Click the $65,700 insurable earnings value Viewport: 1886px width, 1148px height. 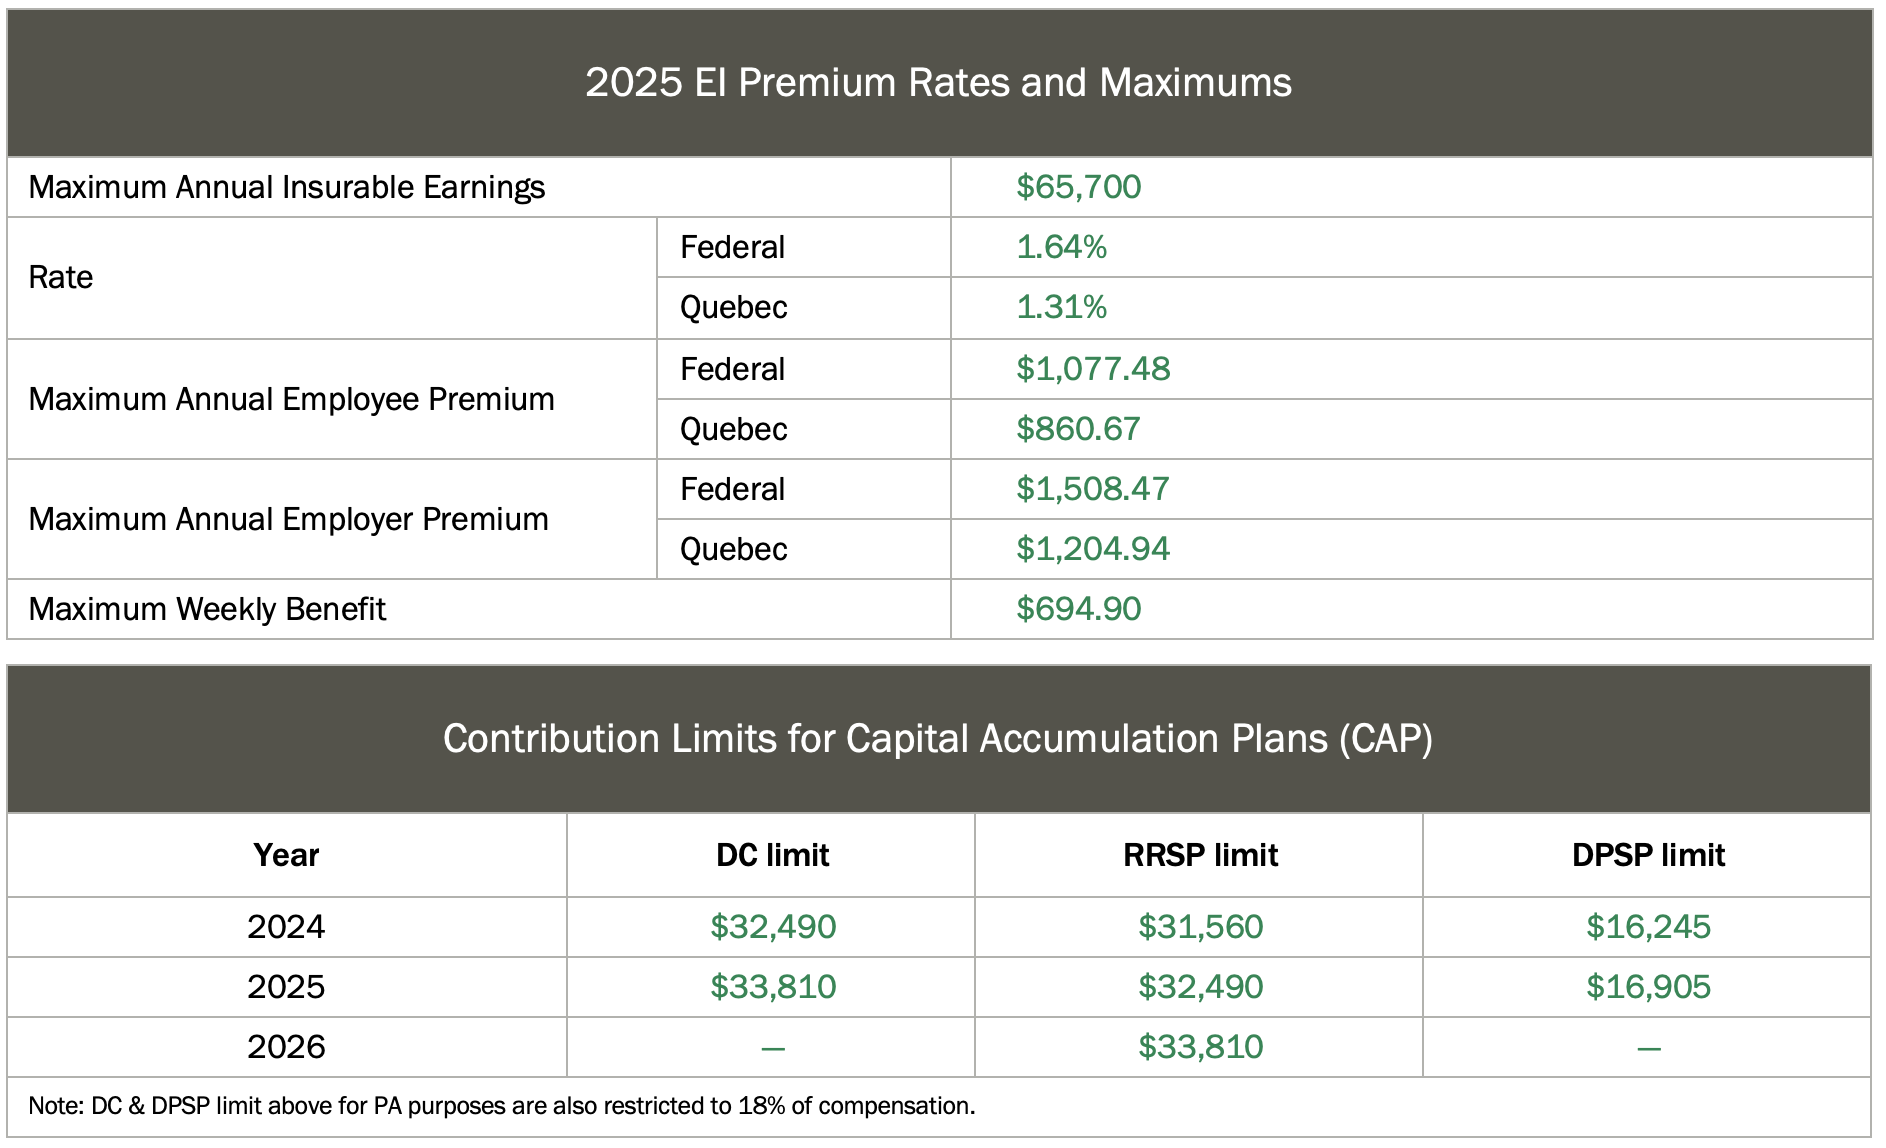point(1078,187)
